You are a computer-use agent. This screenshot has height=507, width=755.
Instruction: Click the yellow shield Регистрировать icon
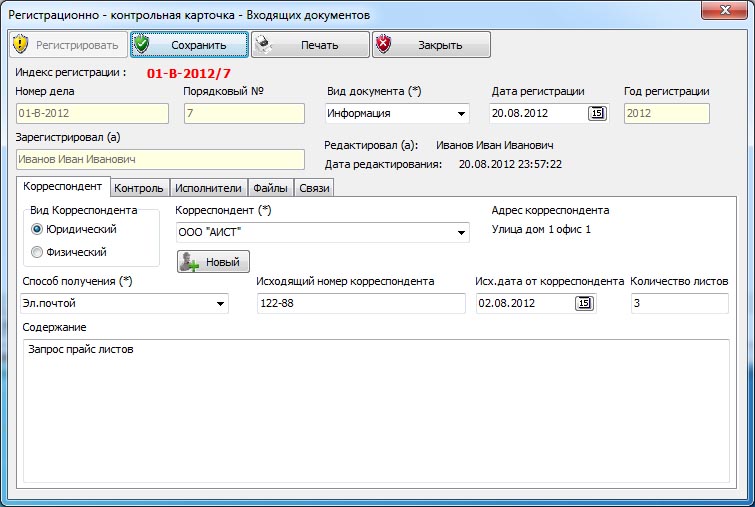[21, 45]
